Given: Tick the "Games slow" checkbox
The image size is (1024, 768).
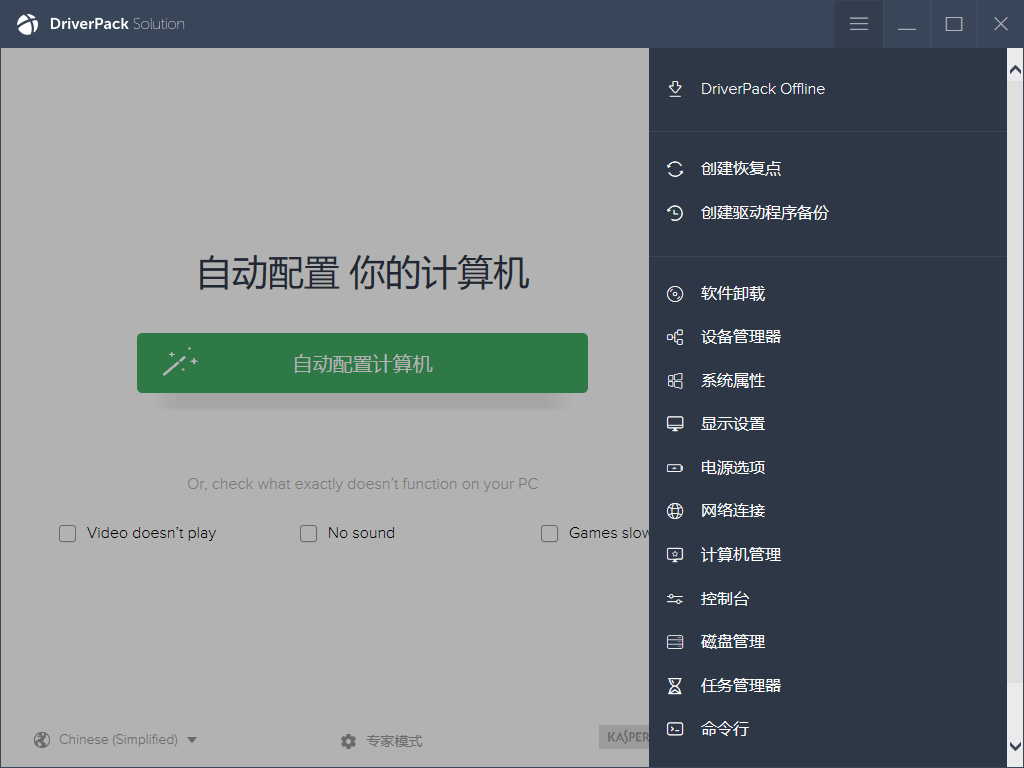Looking at the screenshot, I should [550, 534].
